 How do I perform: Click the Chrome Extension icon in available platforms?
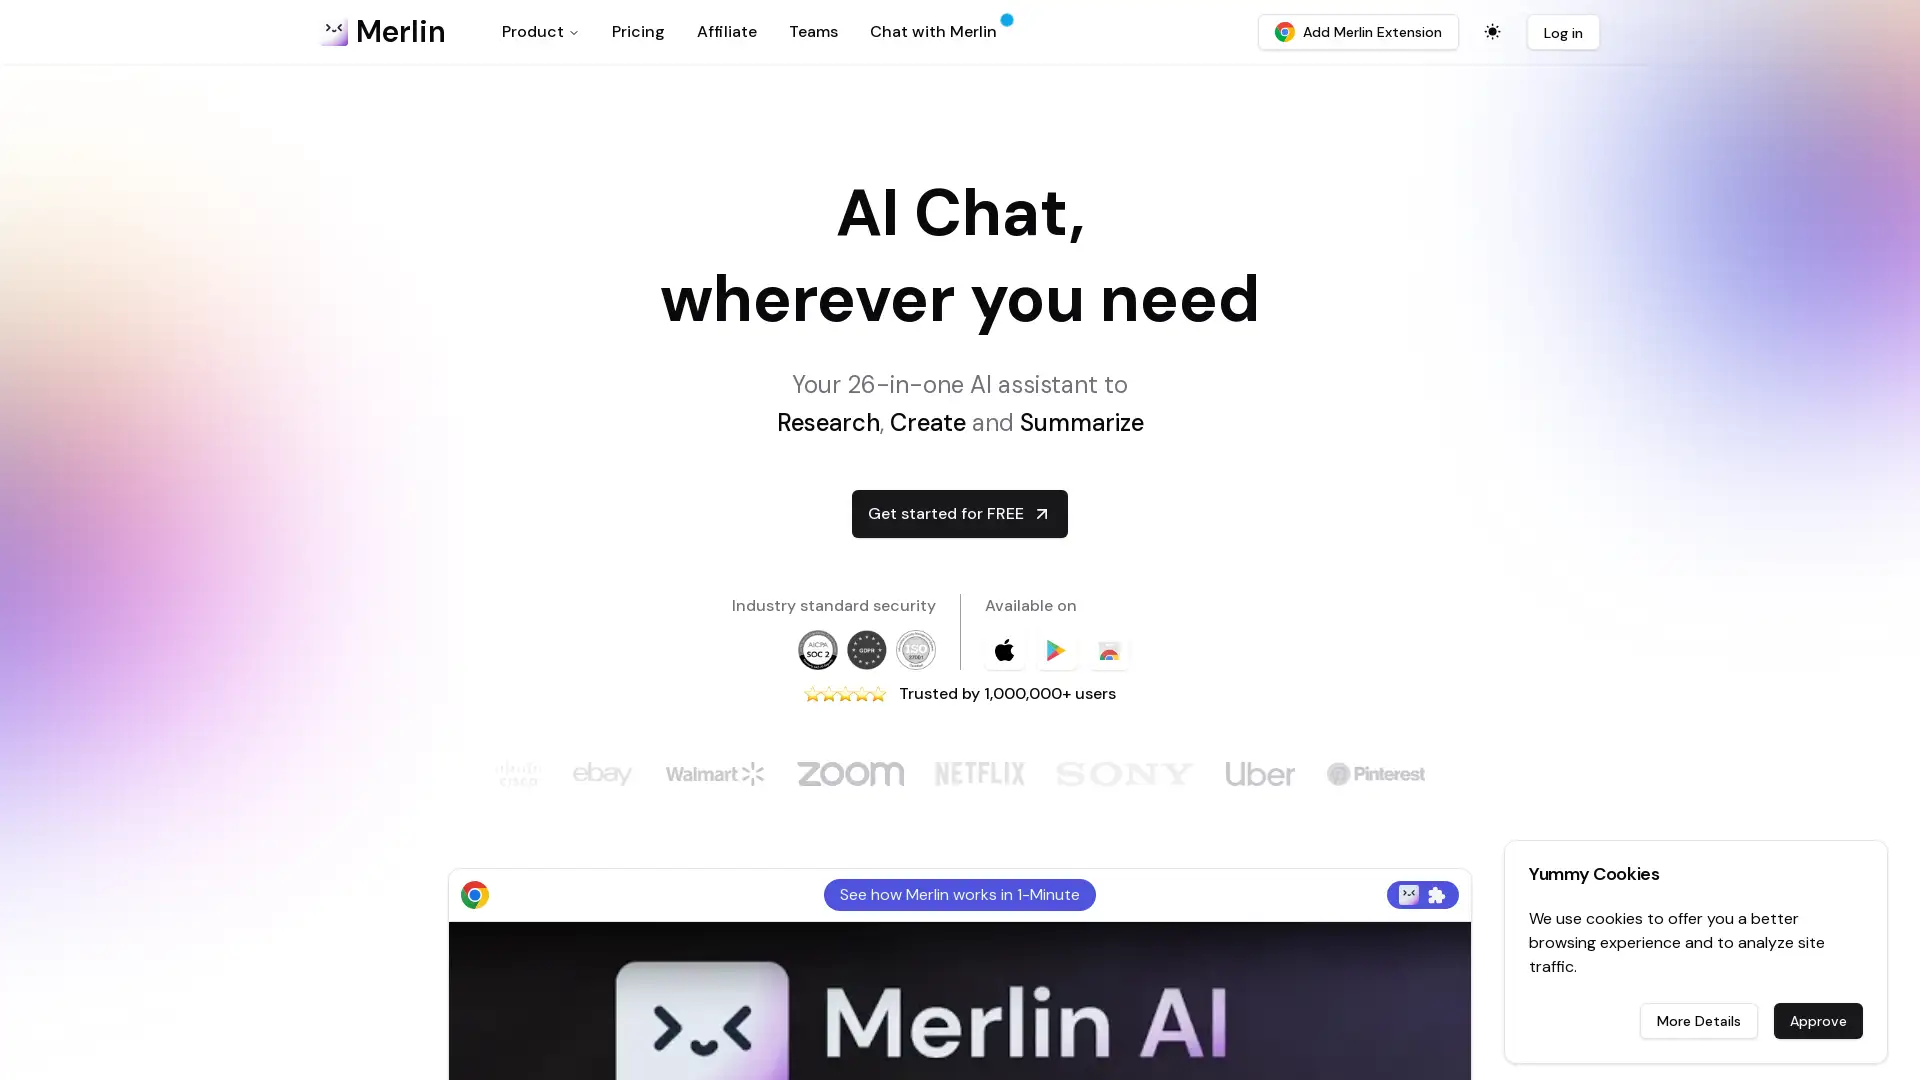tap(1109, 650)
